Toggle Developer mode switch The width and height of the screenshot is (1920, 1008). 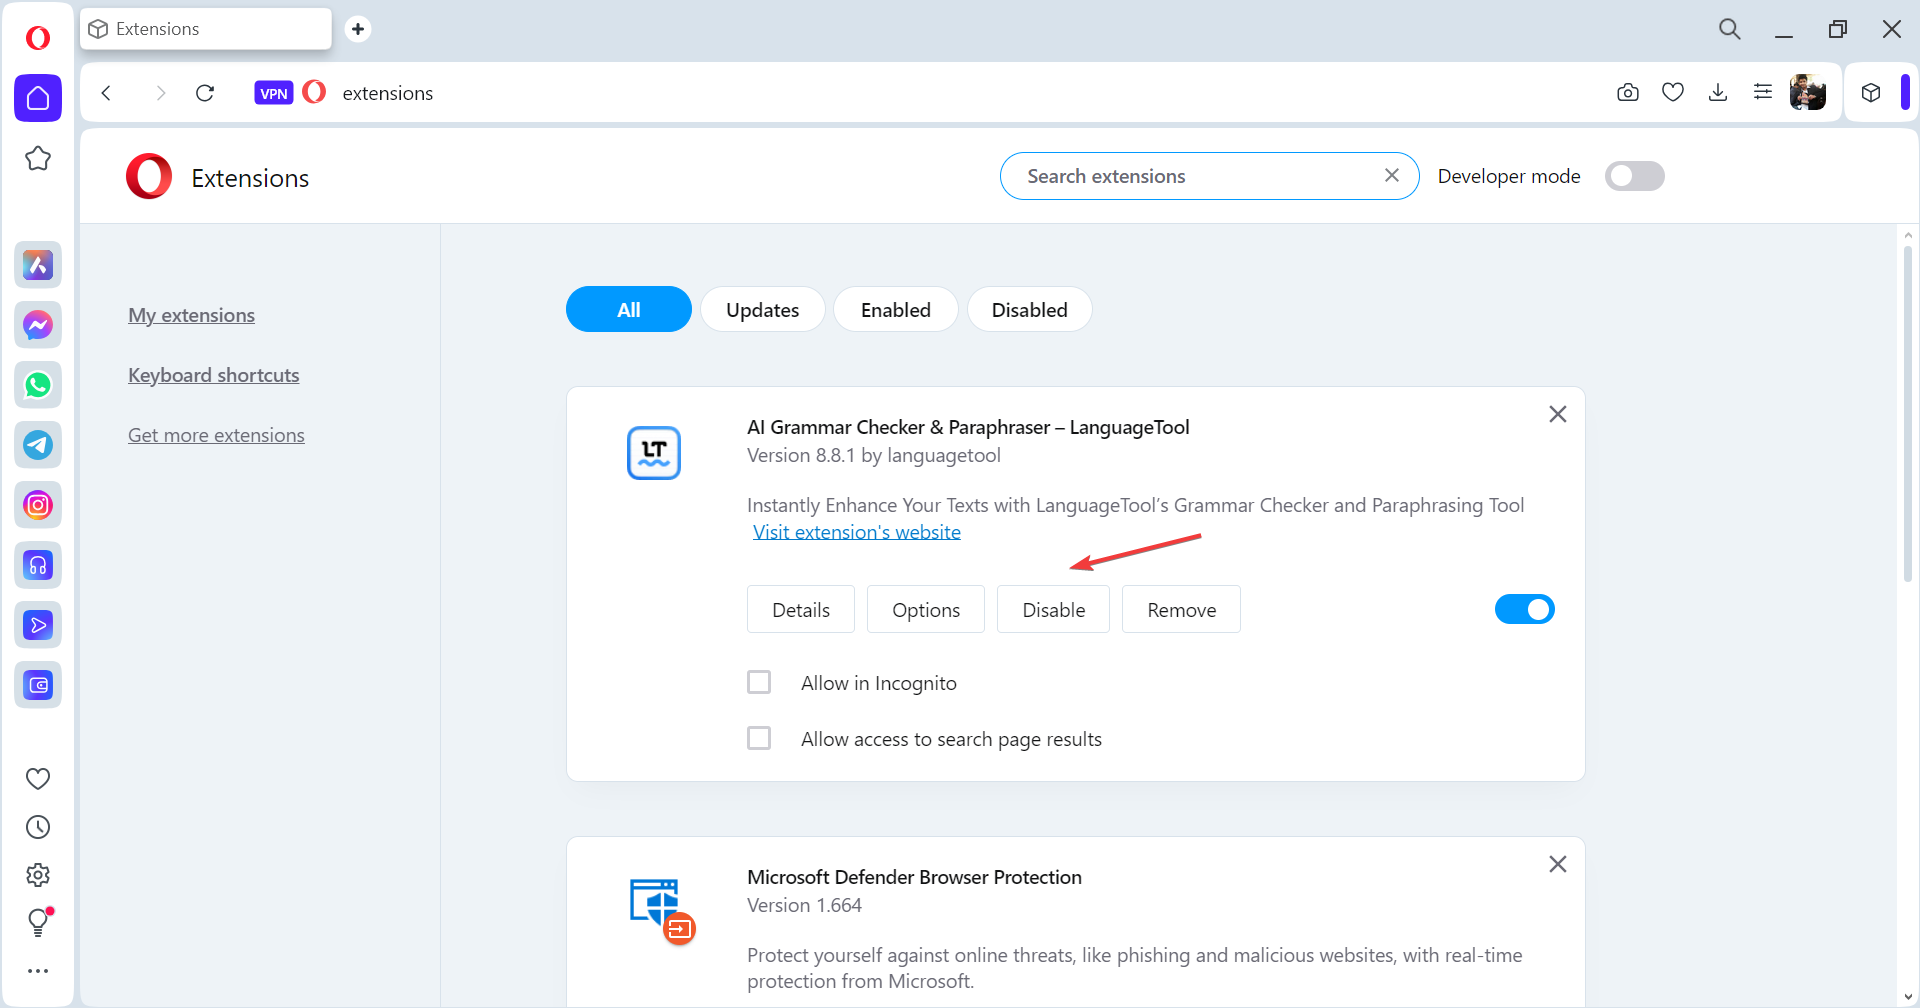point(1635,176)
